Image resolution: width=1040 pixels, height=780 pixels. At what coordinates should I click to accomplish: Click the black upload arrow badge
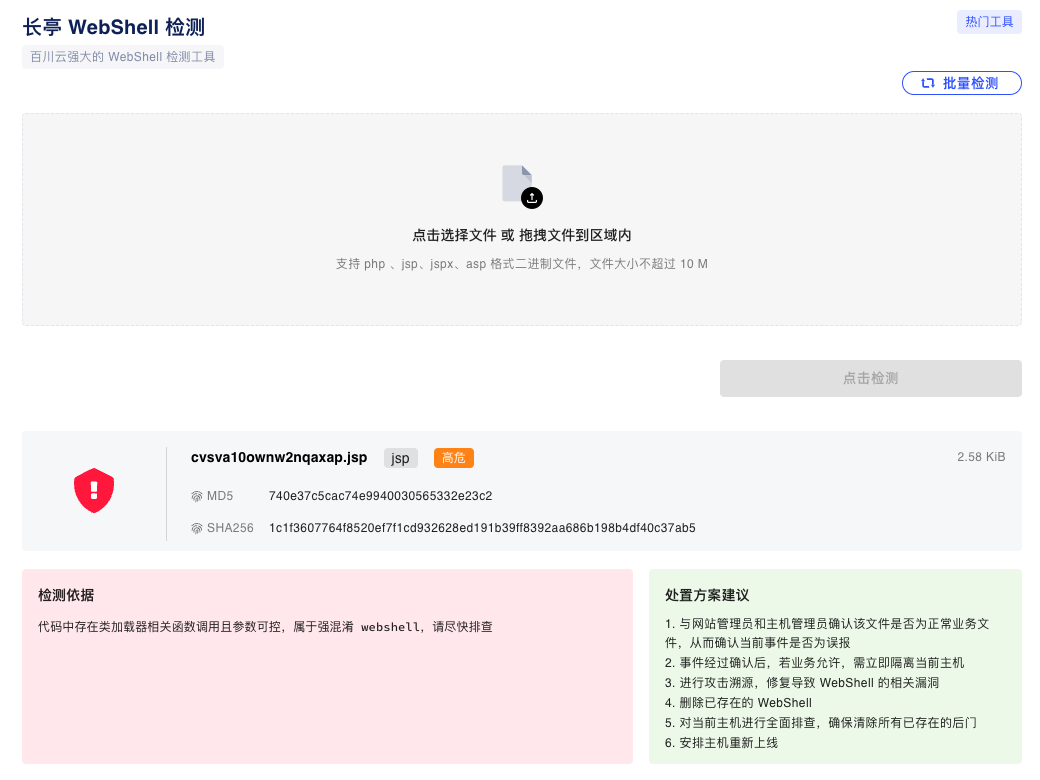point(532,198)
